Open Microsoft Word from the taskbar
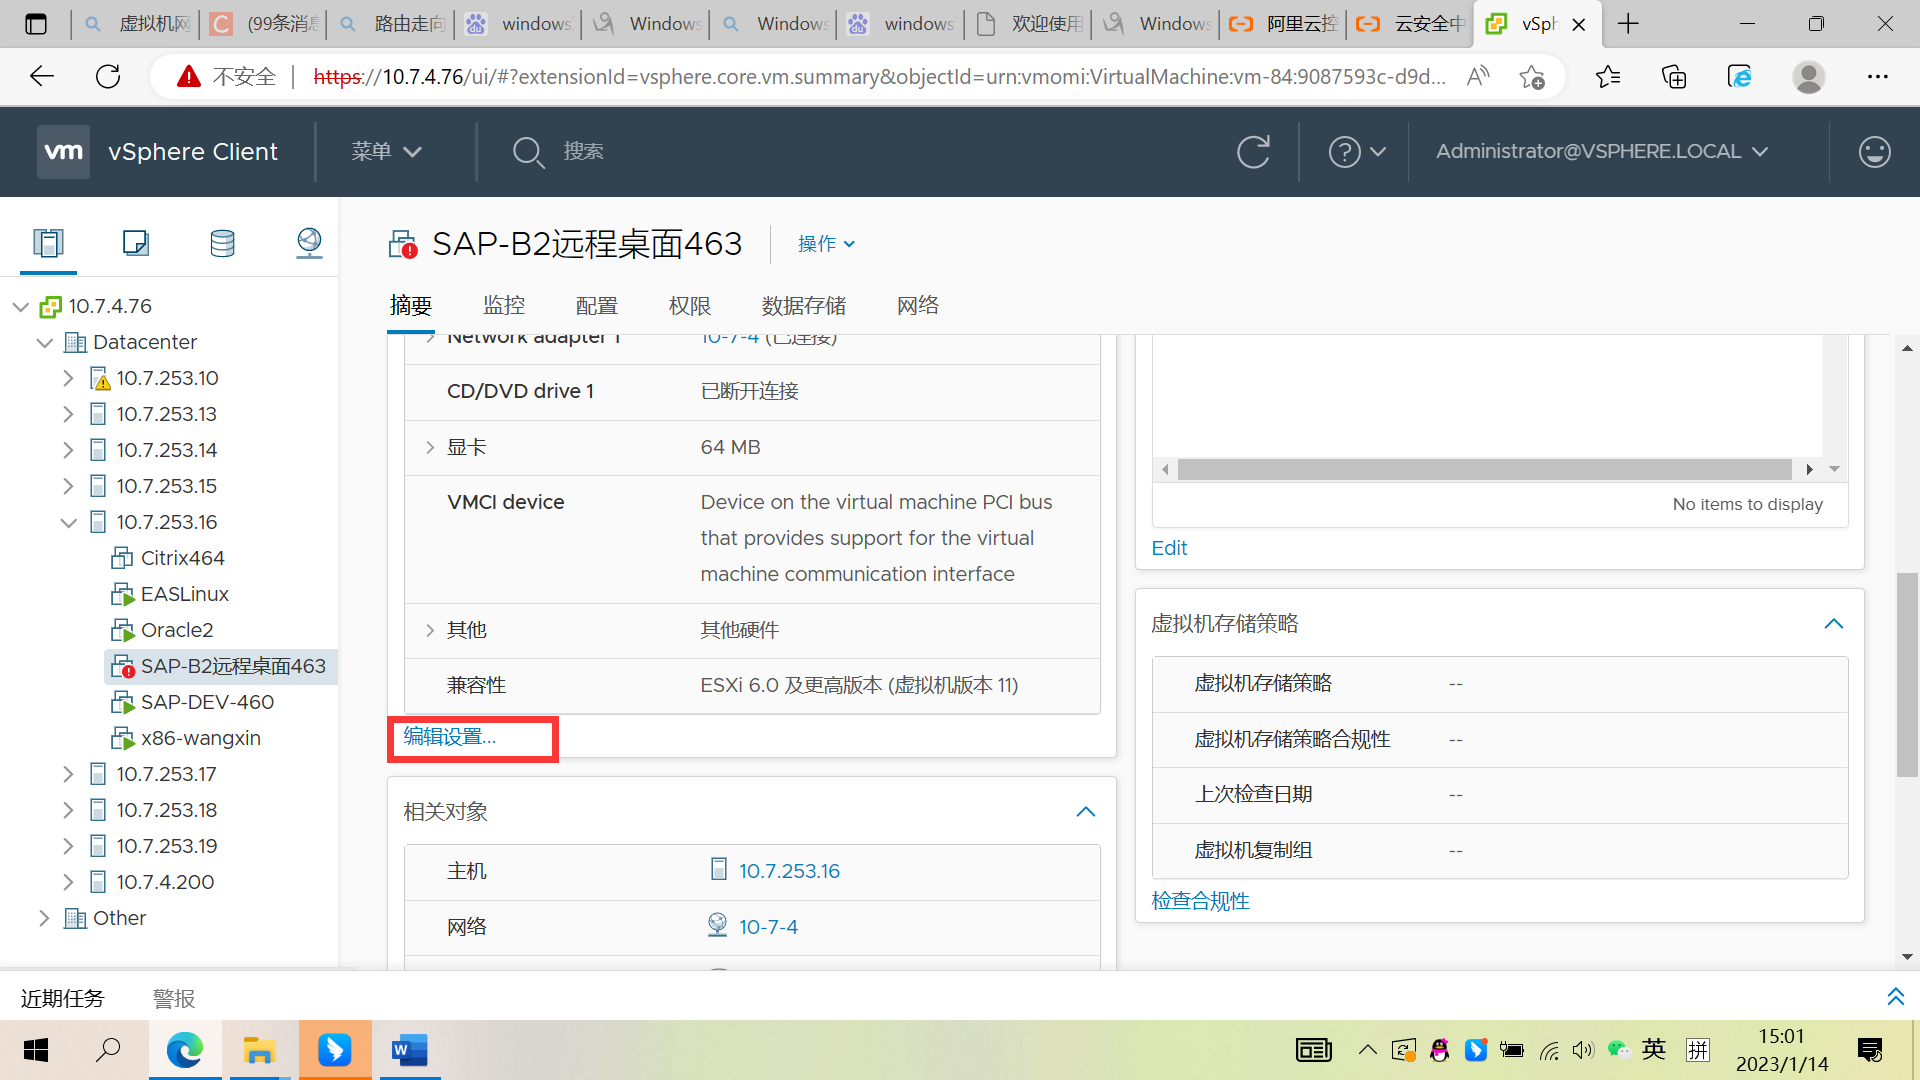1920x1080 pixels. (409, 1050)
